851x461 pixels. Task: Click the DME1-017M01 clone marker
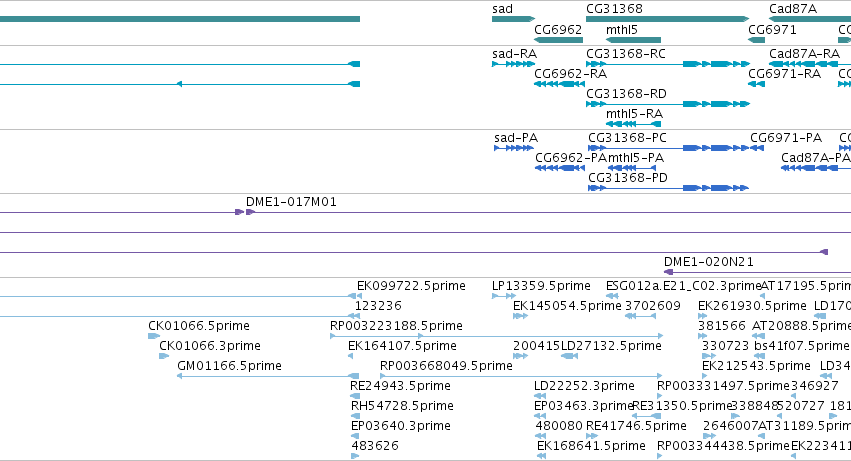click(x=245, y=212)
